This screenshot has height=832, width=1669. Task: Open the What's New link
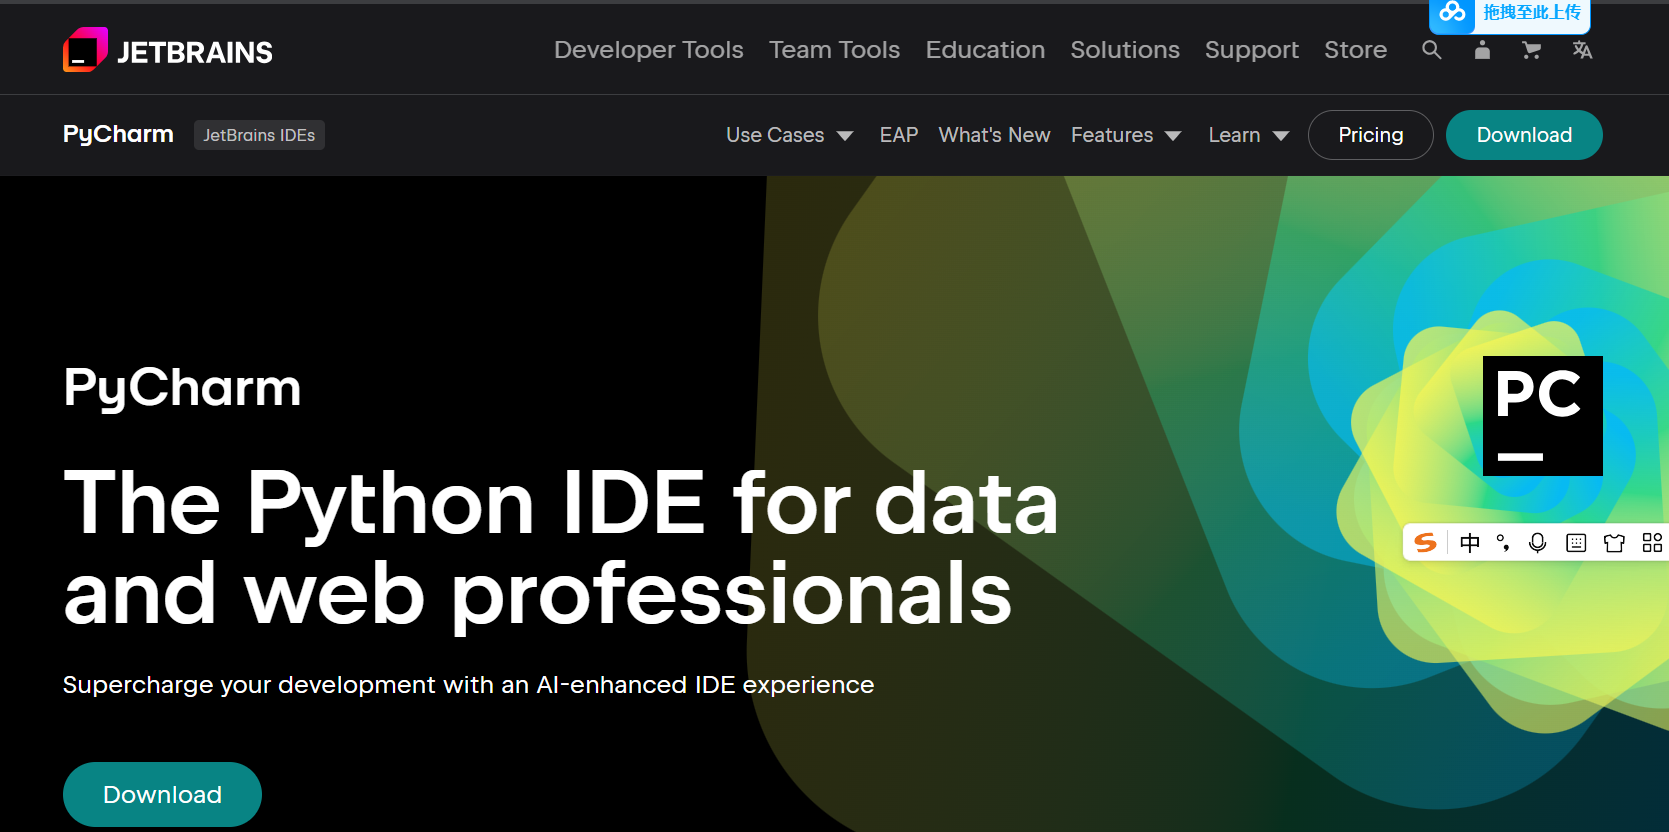coord(994,135)
